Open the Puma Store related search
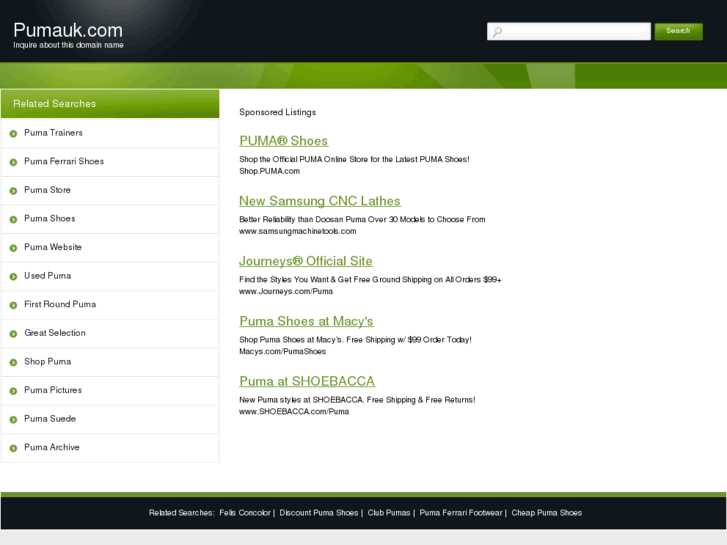The height and width of the screenshot is (545, 727). pyautogui.click(x=47, y=190)
